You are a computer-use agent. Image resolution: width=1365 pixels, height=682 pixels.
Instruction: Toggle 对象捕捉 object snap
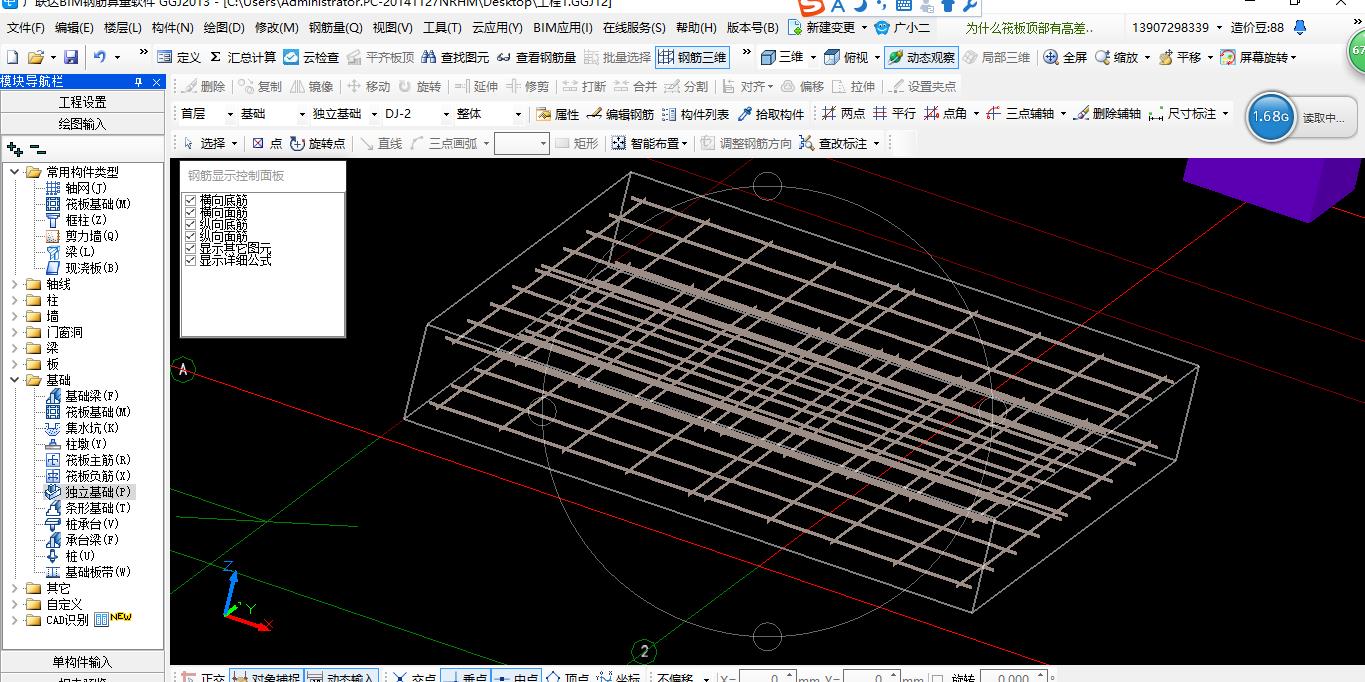pos(266,676)
